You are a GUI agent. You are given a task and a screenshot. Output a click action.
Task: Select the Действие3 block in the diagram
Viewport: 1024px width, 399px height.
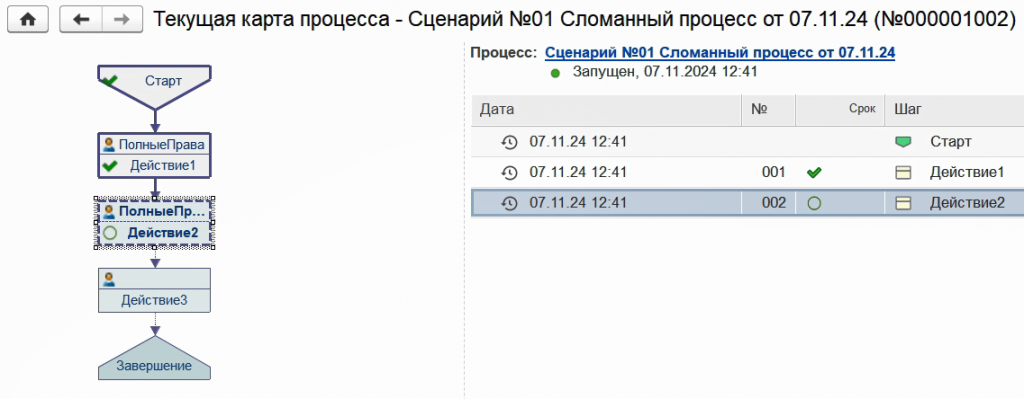[x=154, y=290]
